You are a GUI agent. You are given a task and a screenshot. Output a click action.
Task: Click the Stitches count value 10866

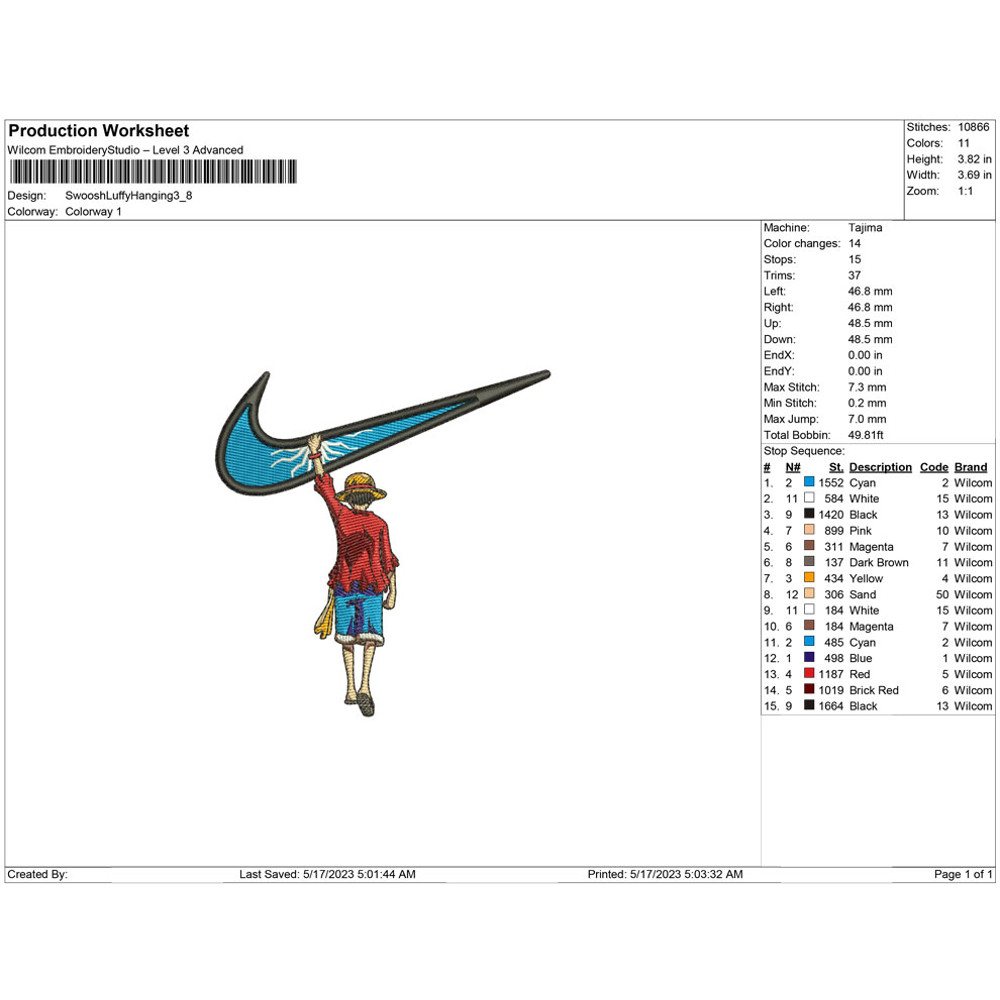pos(972,127)
